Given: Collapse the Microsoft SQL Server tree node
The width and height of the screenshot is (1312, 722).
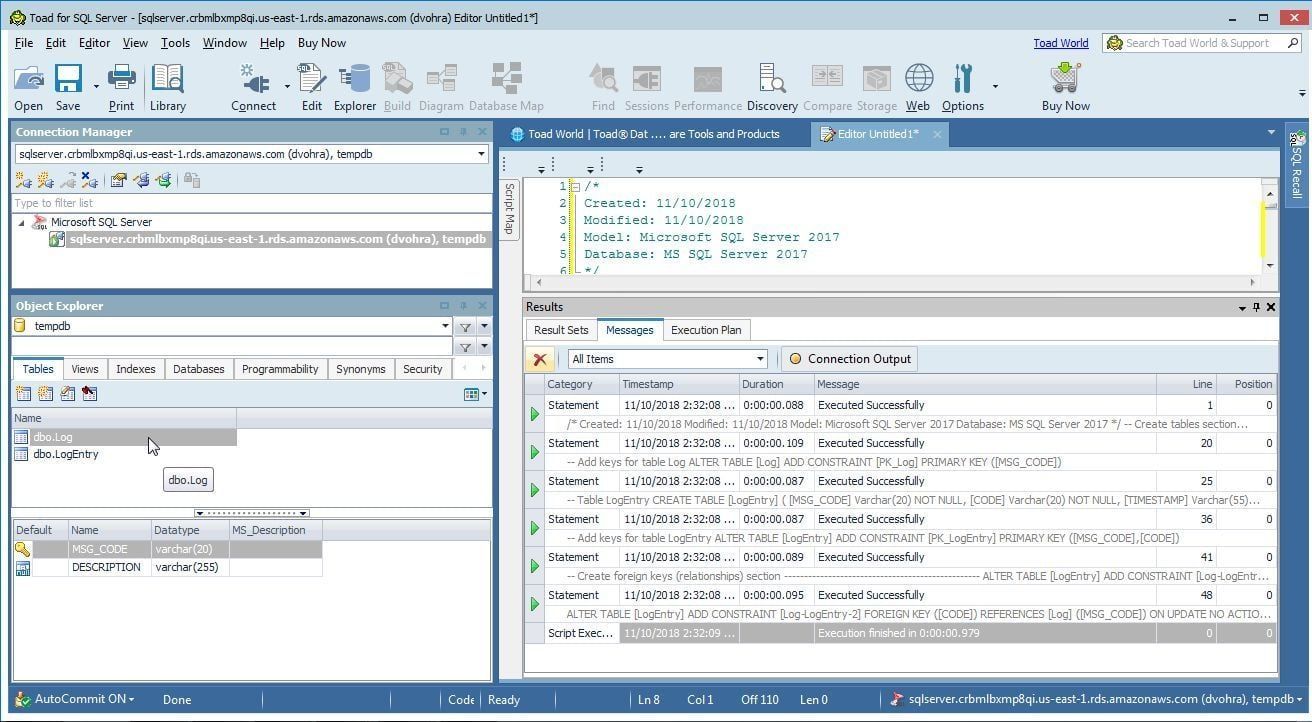Looking at the screenshot, I should point(21,223).
